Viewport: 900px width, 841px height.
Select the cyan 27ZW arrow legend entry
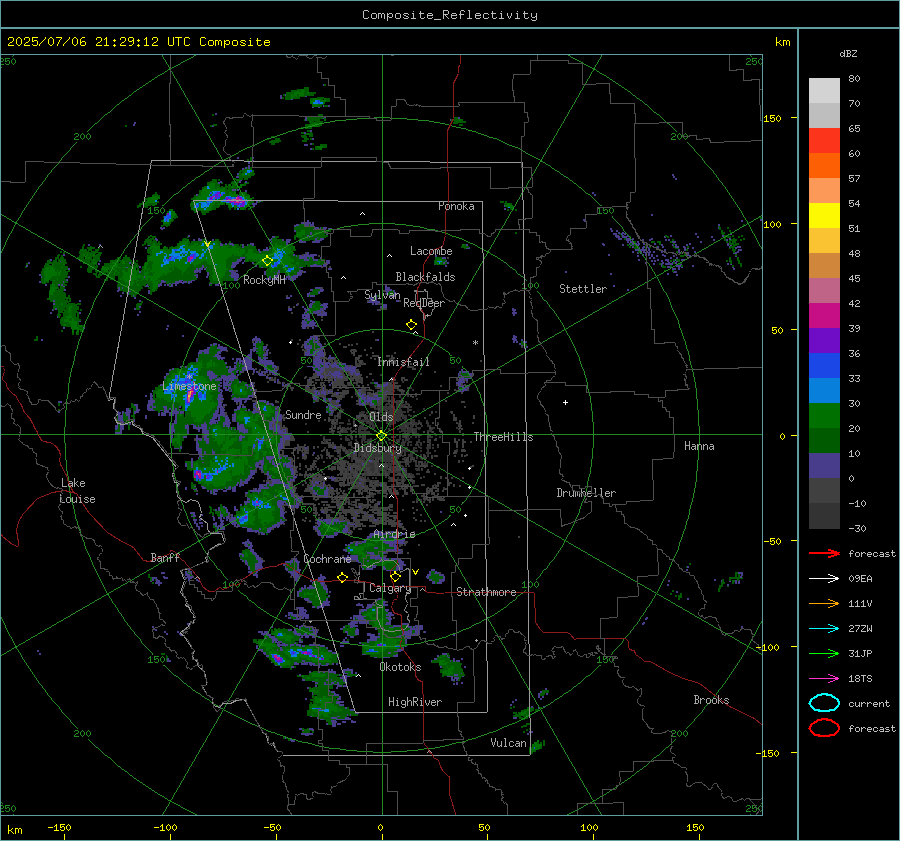824,629
